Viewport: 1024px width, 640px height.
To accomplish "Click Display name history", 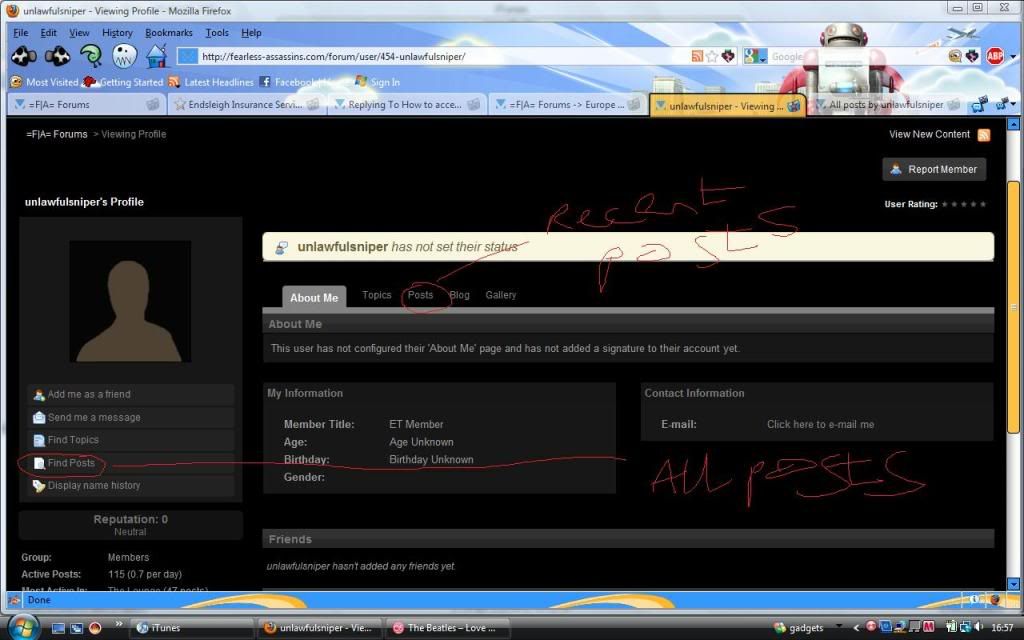I will coord(131,486).
